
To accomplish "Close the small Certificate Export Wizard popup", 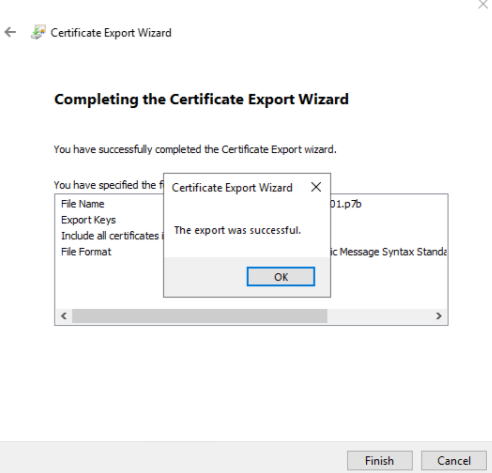I will tap(316, 187).
